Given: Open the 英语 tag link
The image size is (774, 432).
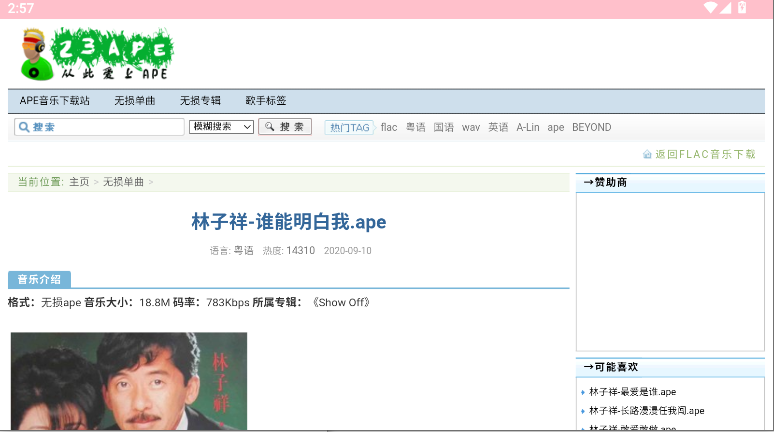Looking at the screenshot, I should point(498,127).
